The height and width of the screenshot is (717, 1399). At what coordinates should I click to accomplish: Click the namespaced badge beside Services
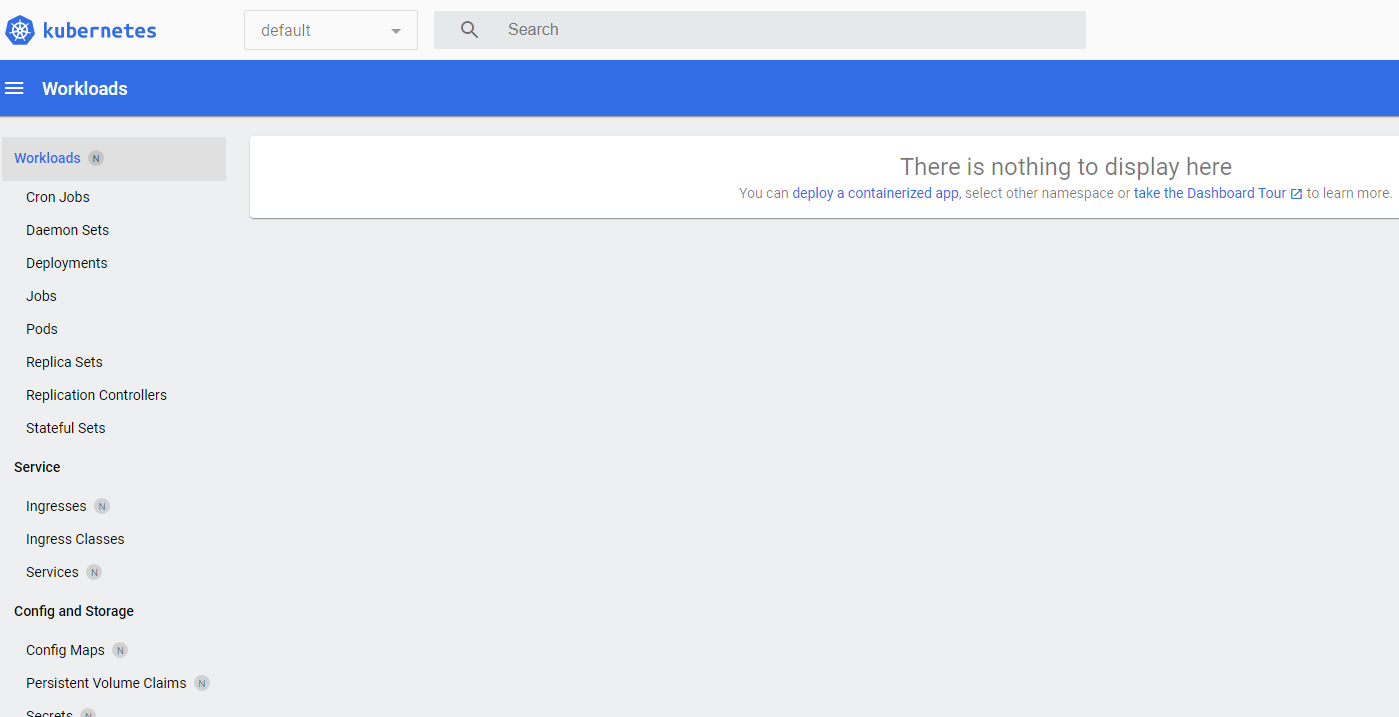click(94, 572)
